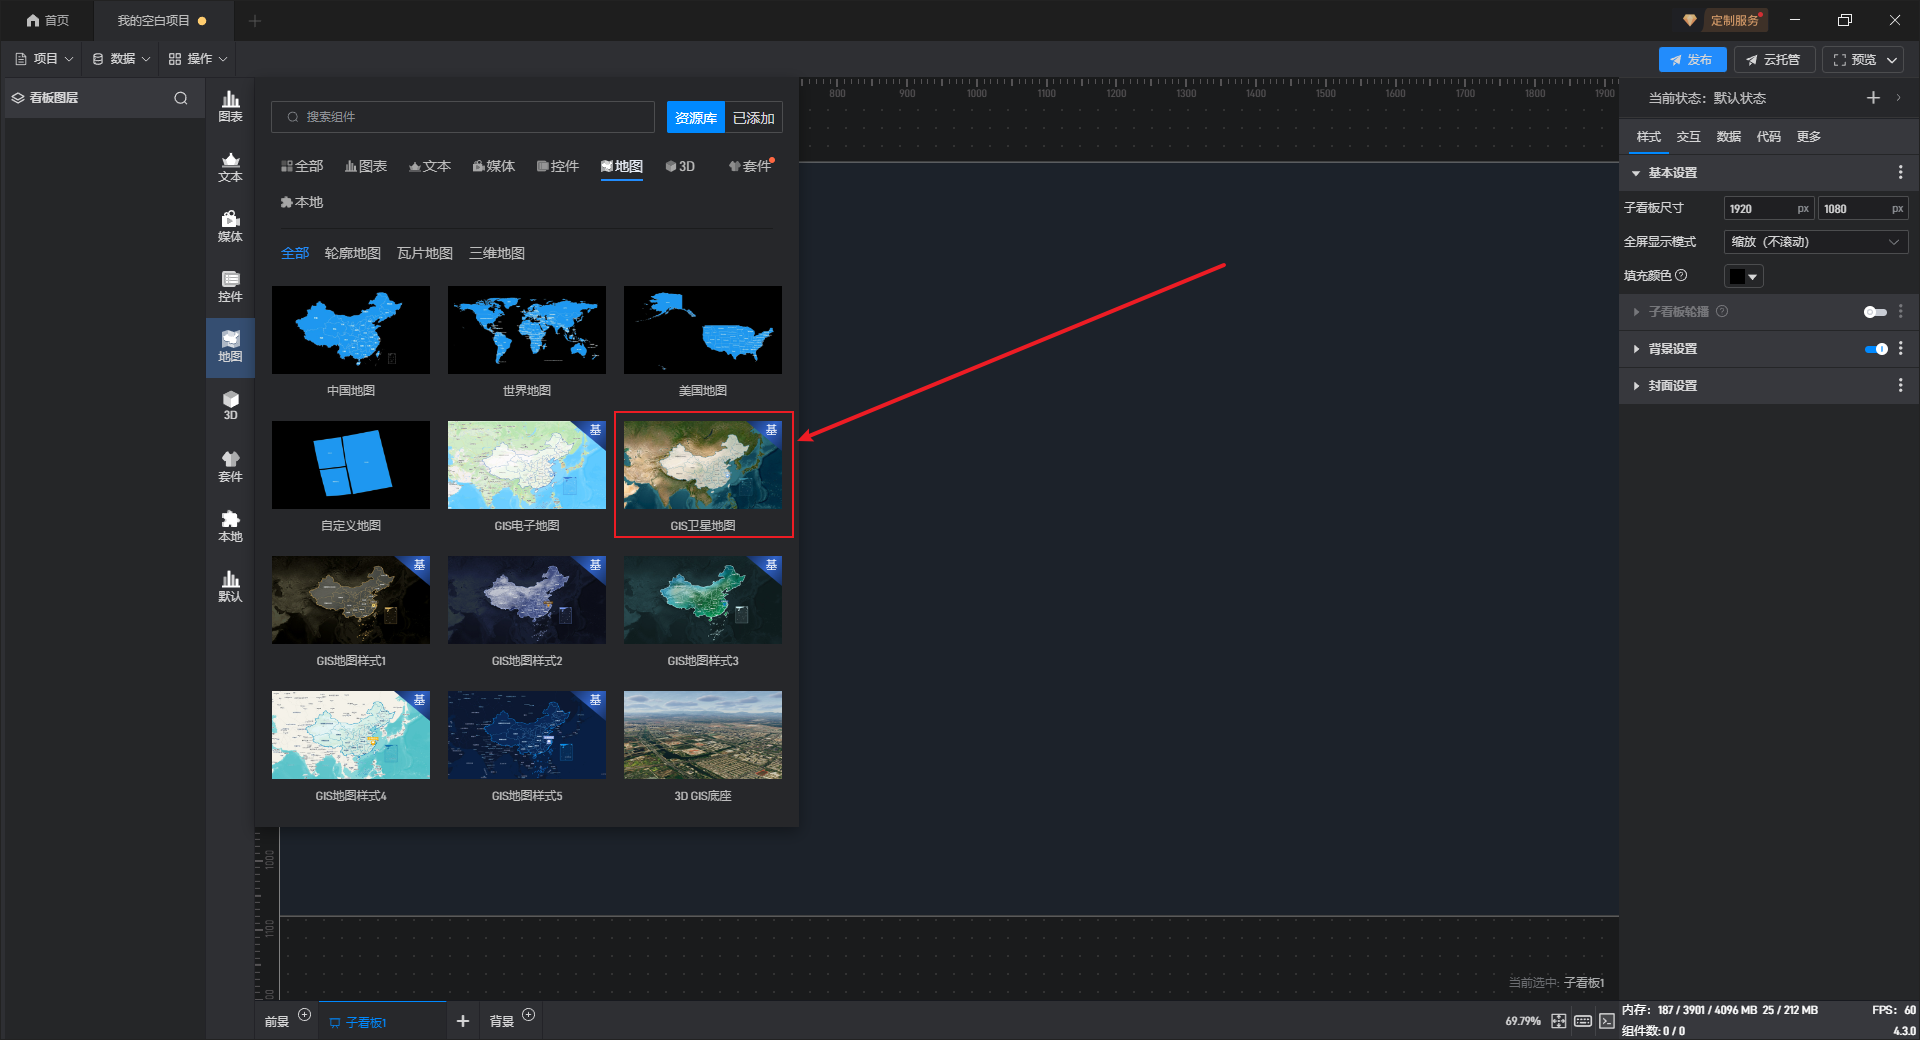Filter by 瓦片地图 category
Screen dimensions: 1920x1040
coord(425,254)
